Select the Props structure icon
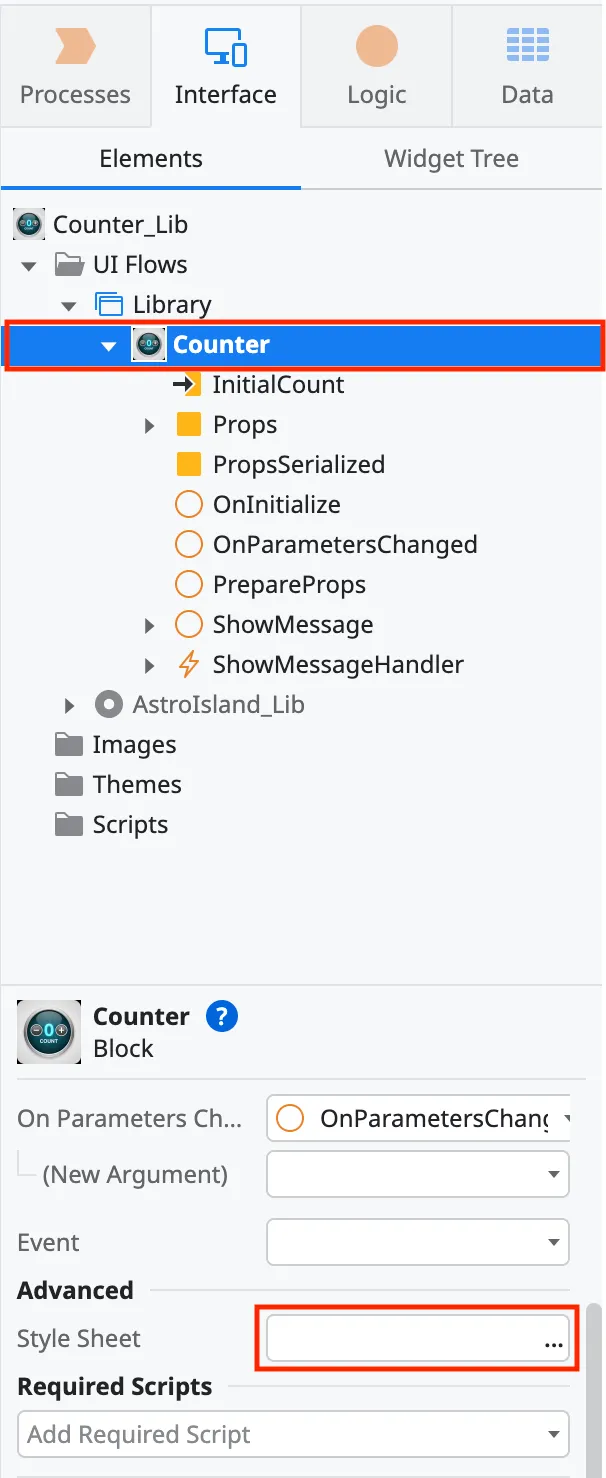 pyautogui.click(x=187, y=424)
